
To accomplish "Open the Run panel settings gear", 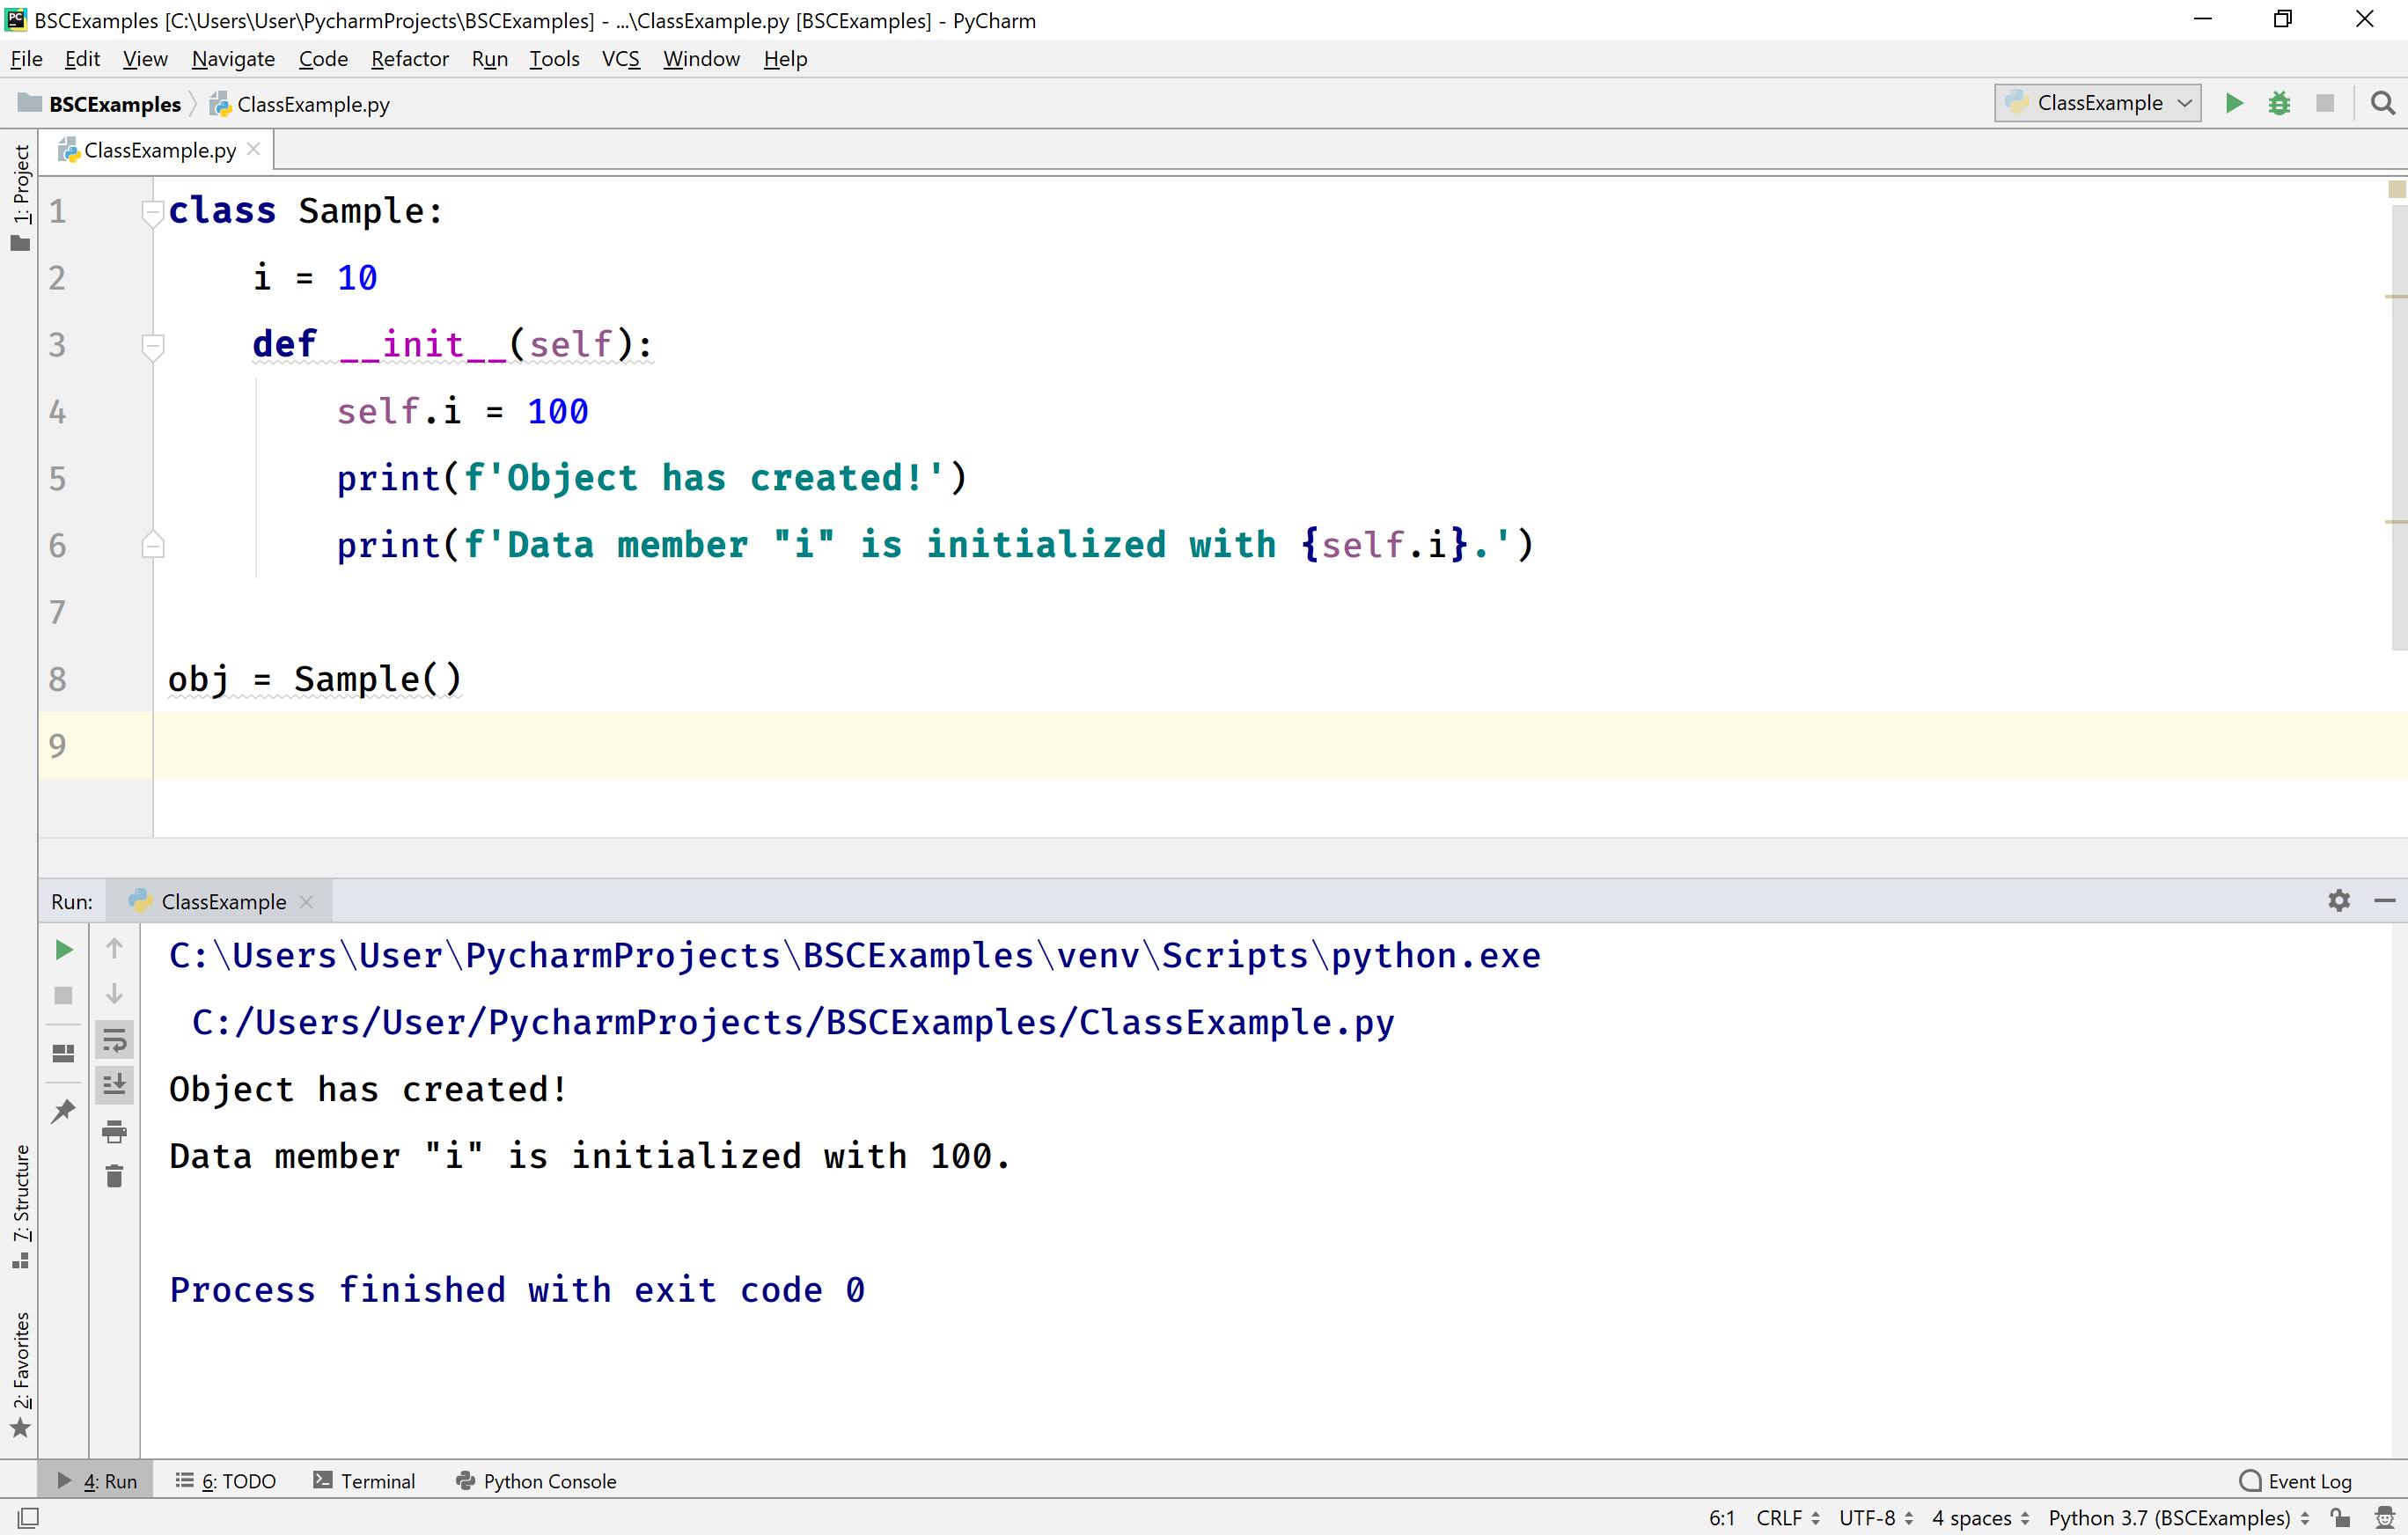I will (x=2339, y=901).
